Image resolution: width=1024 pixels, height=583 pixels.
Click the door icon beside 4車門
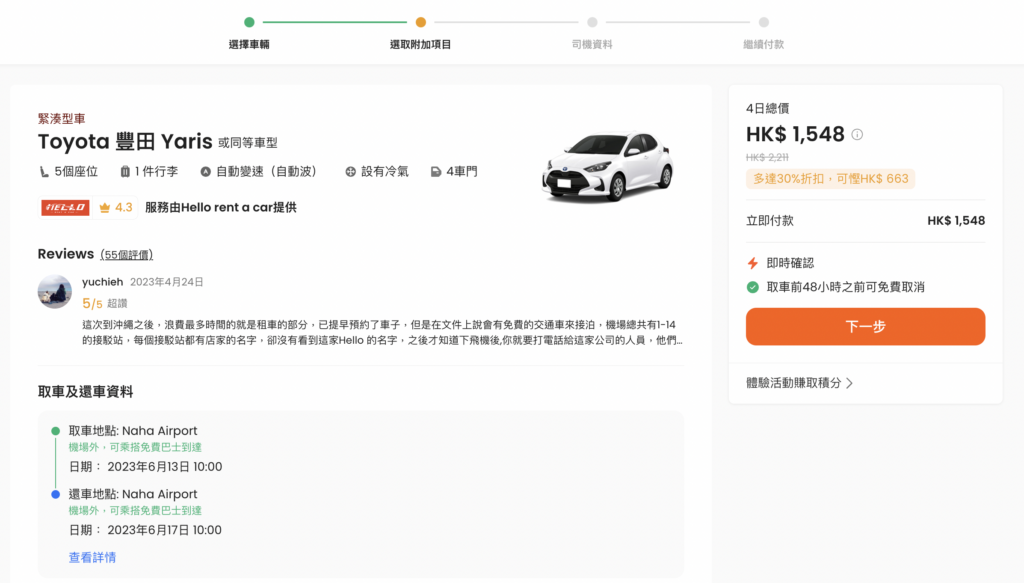pos(436,172)
